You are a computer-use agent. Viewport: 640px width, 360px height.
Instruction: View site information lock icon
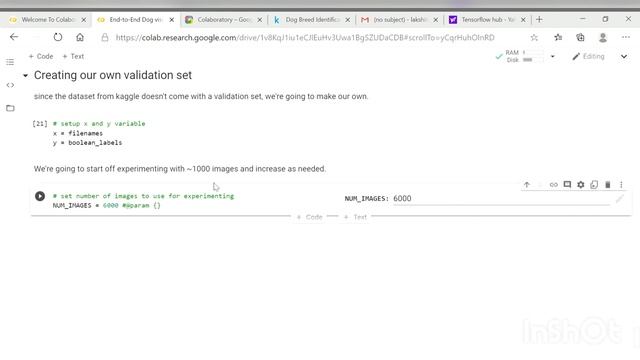click(105, 38)
